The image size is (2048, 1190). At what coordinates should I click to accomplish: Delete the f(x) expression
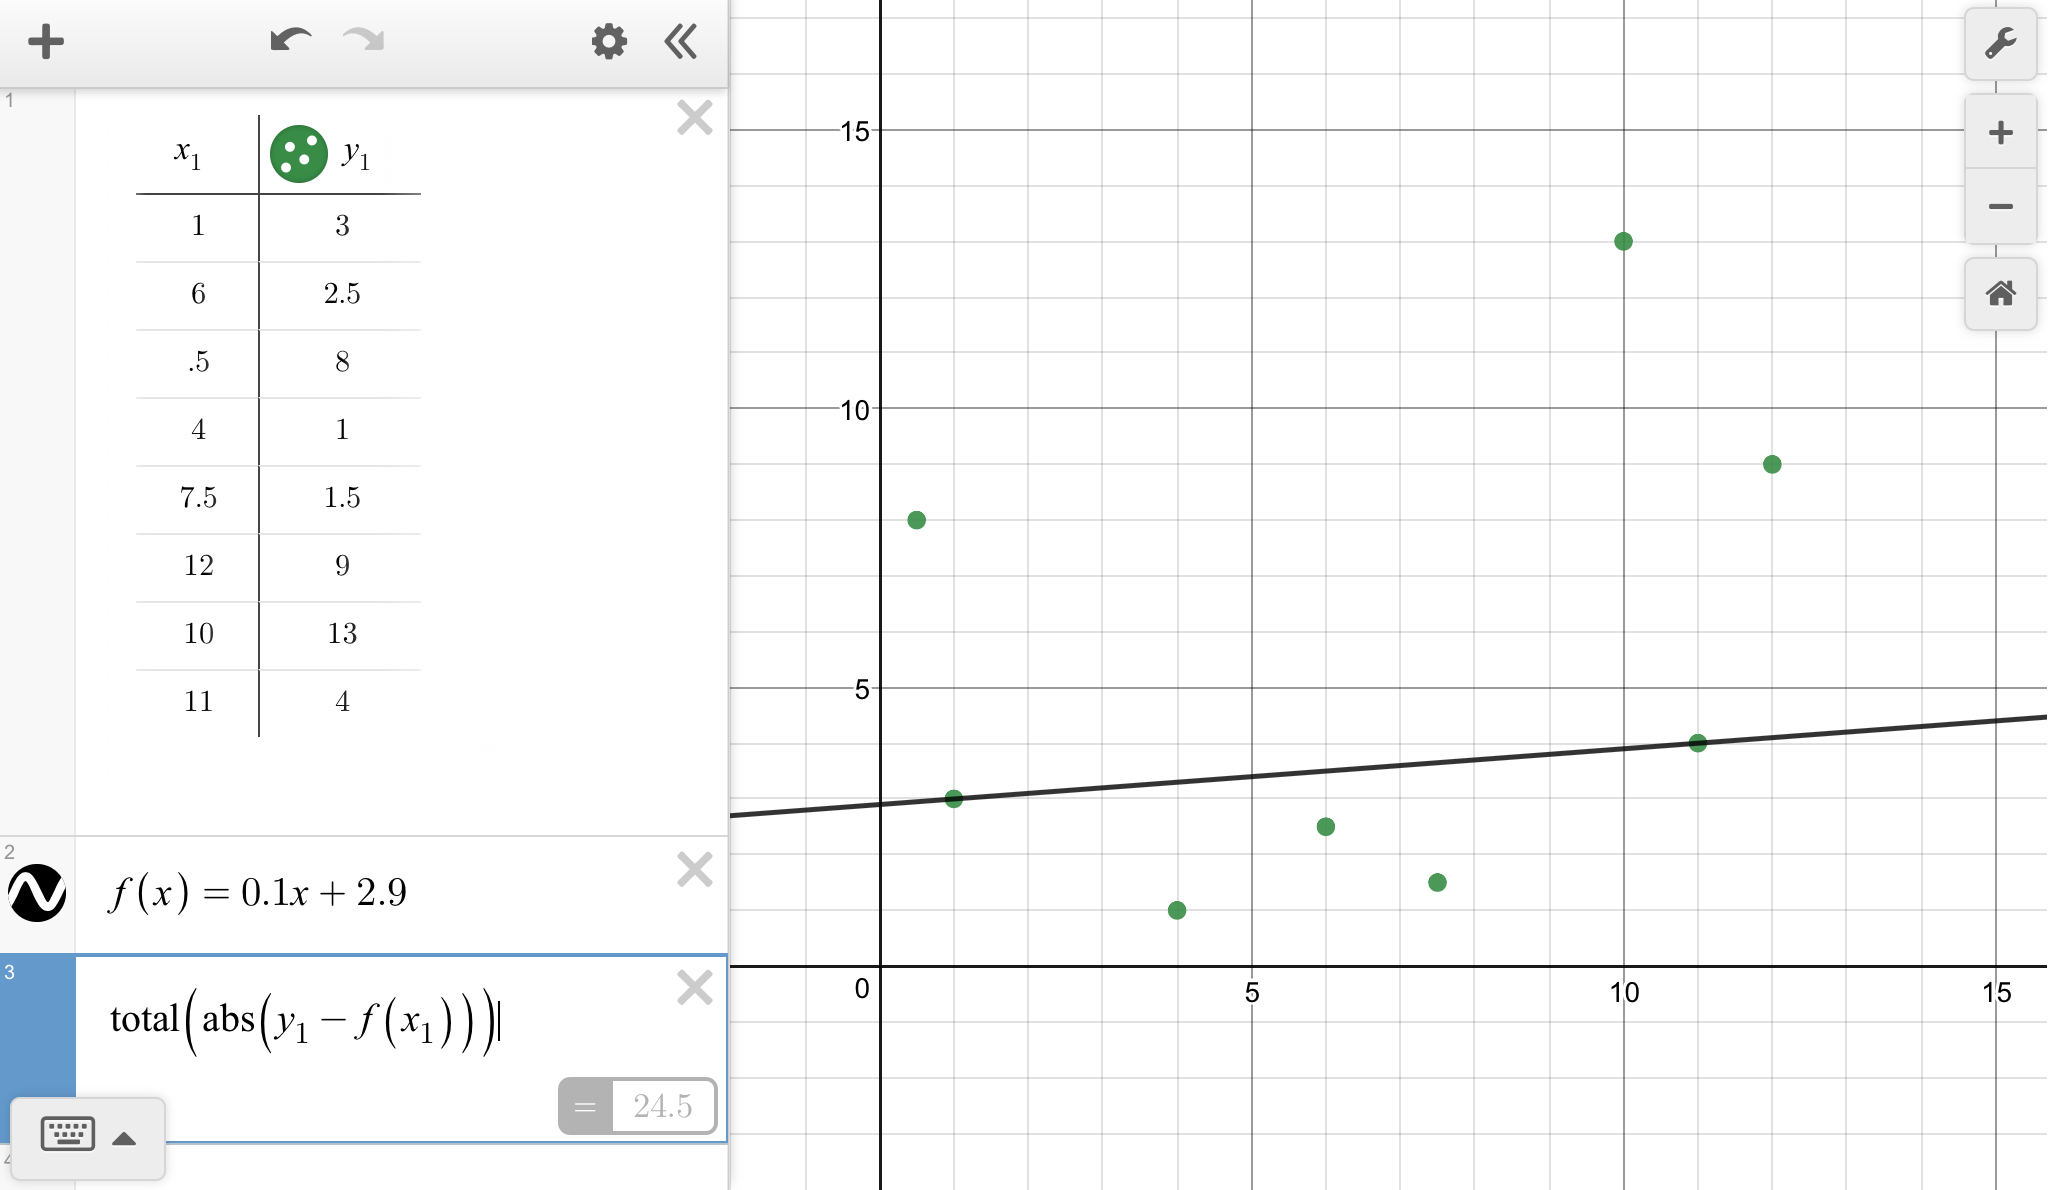[x=694, y=870]
